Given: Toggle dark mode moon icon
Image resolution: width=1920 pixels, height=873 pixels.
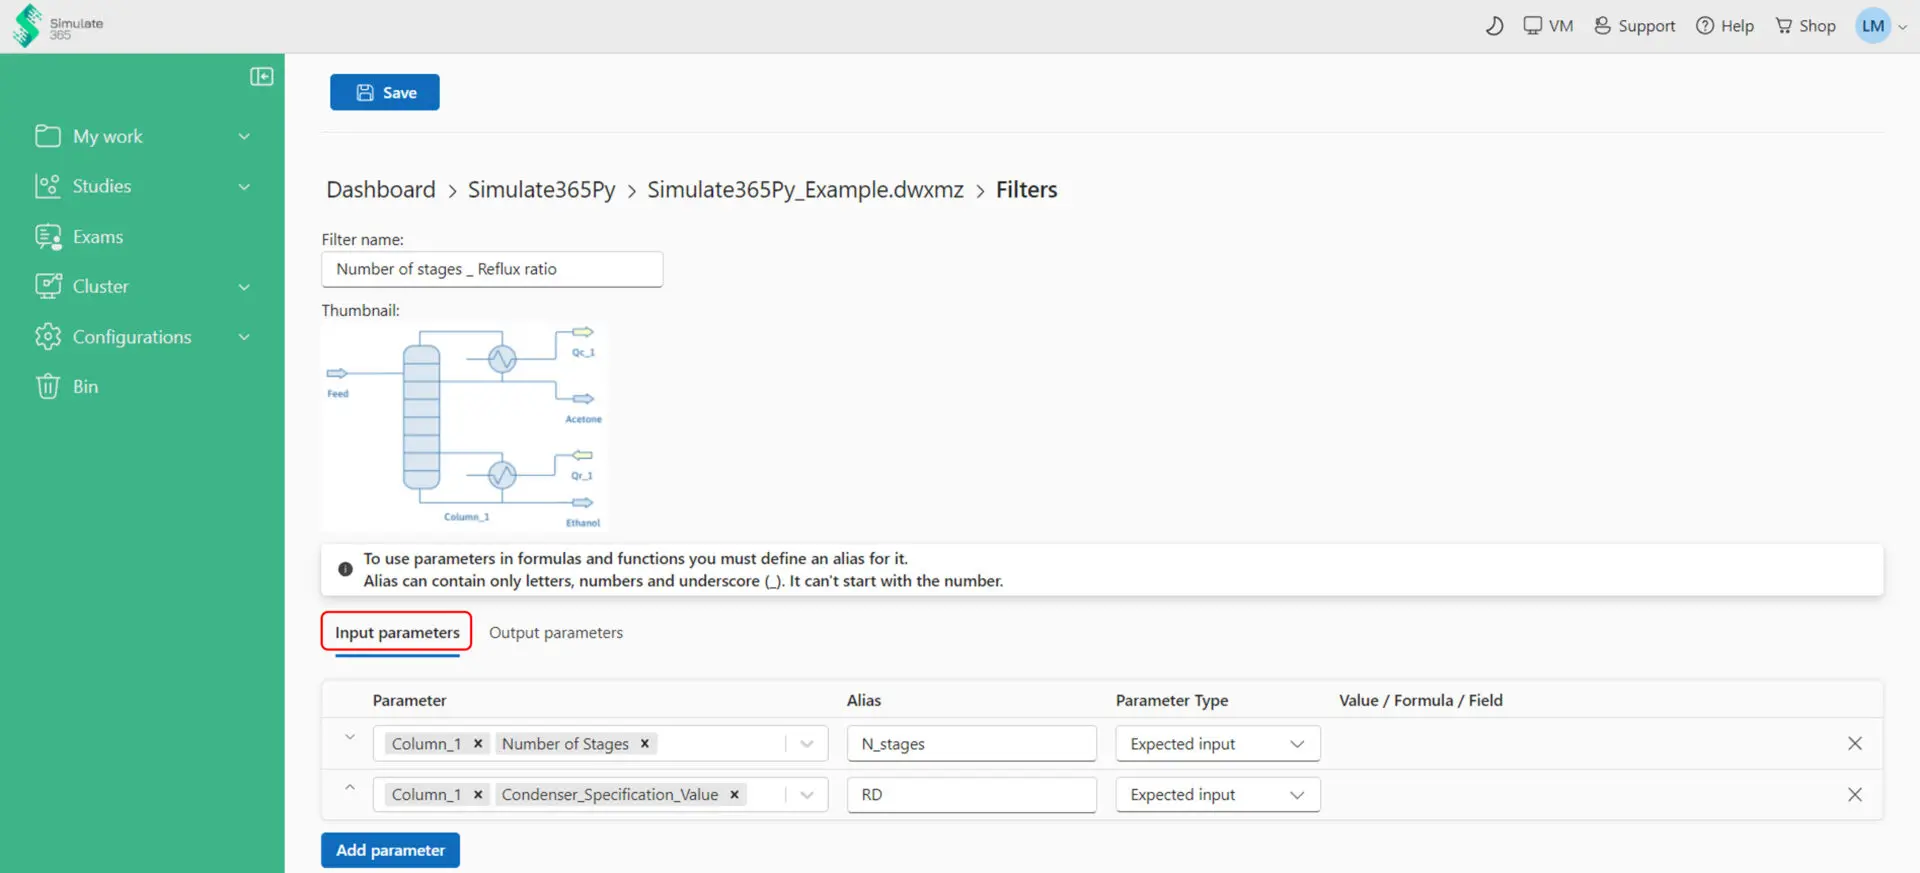Looking at the screenshot, I should (x=1494, y=26).
